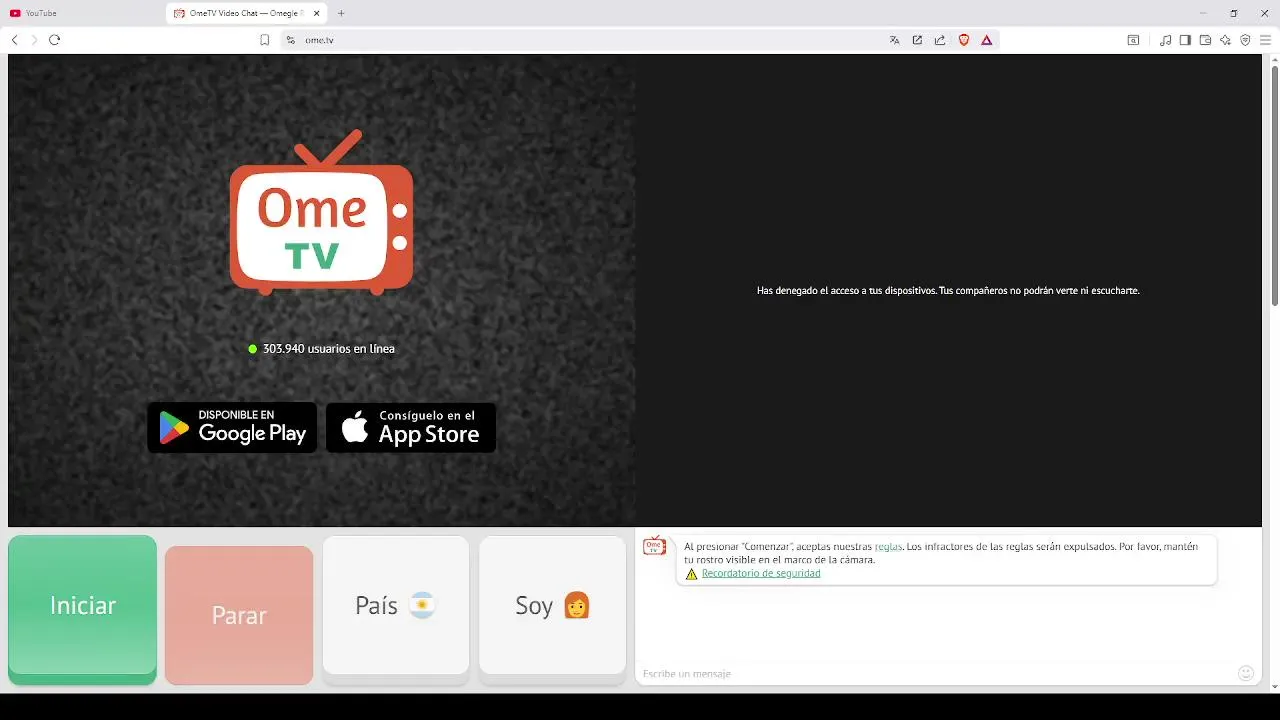Click the open-in-new-window icon in address bar
1280x720 pixels.
[917, 40]
